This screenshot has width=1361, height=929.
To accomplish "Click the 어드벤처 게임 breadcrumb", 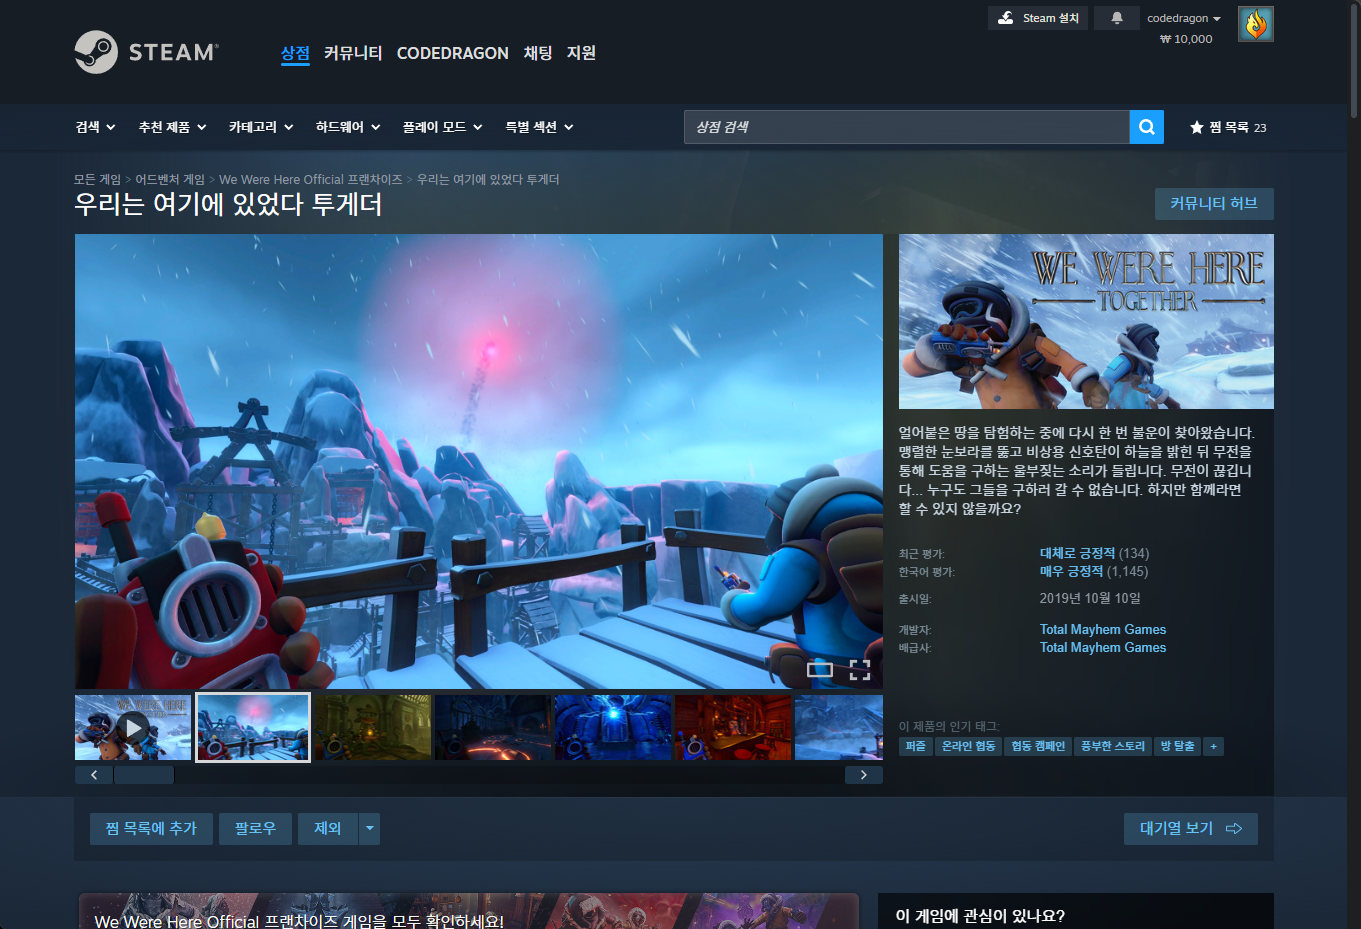I will (x=170, y=180).
